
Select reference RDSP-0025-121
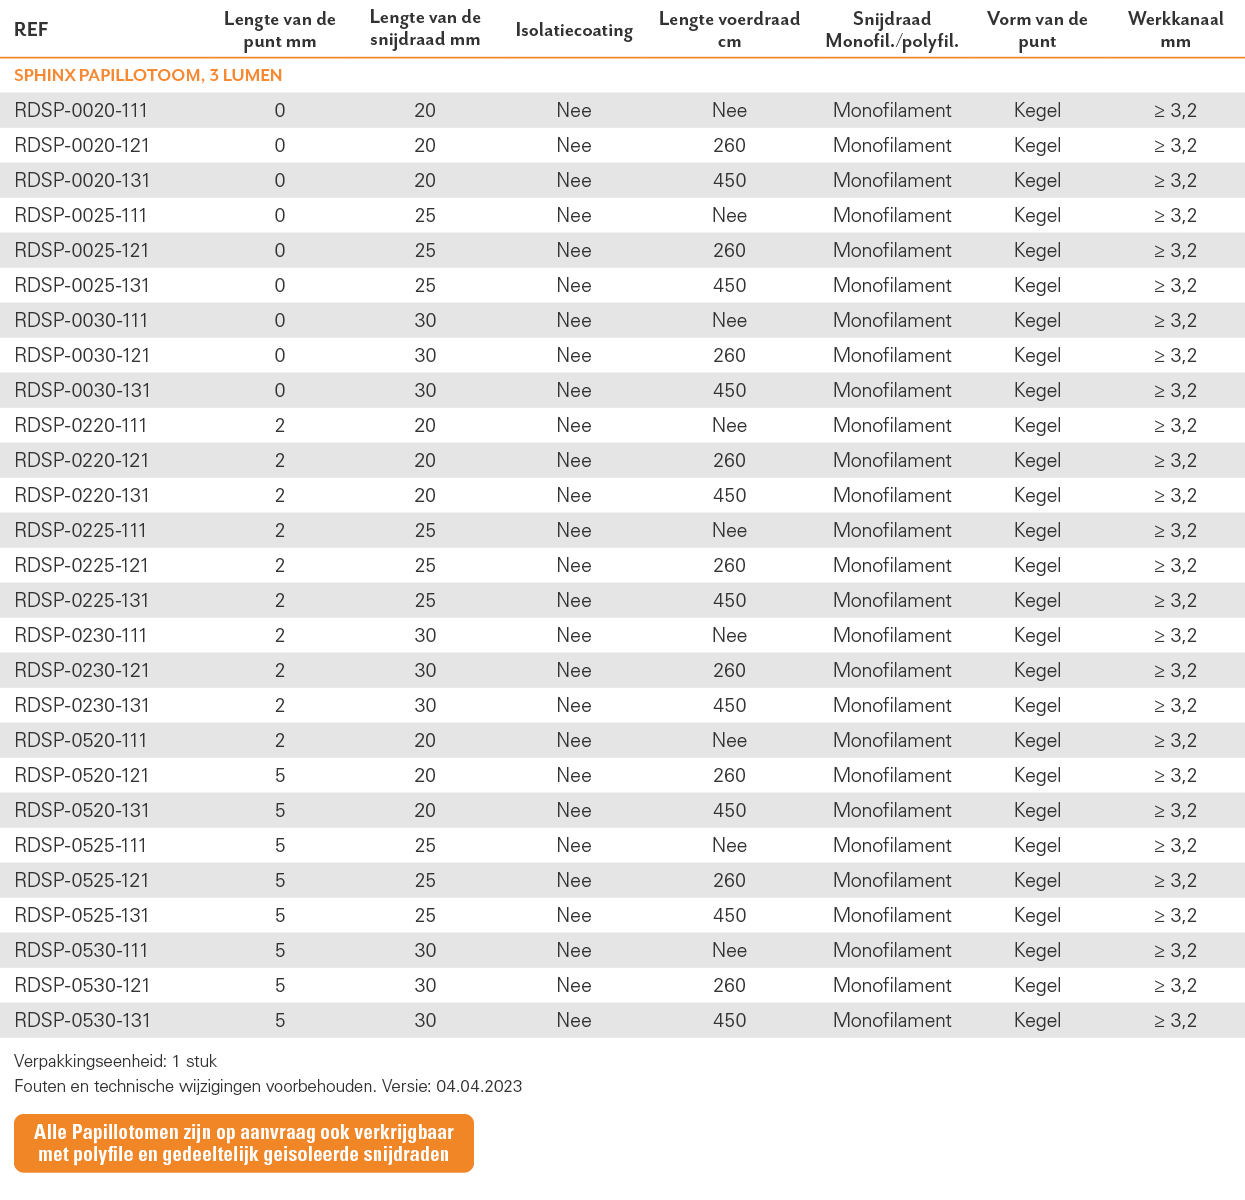(82, 250)
